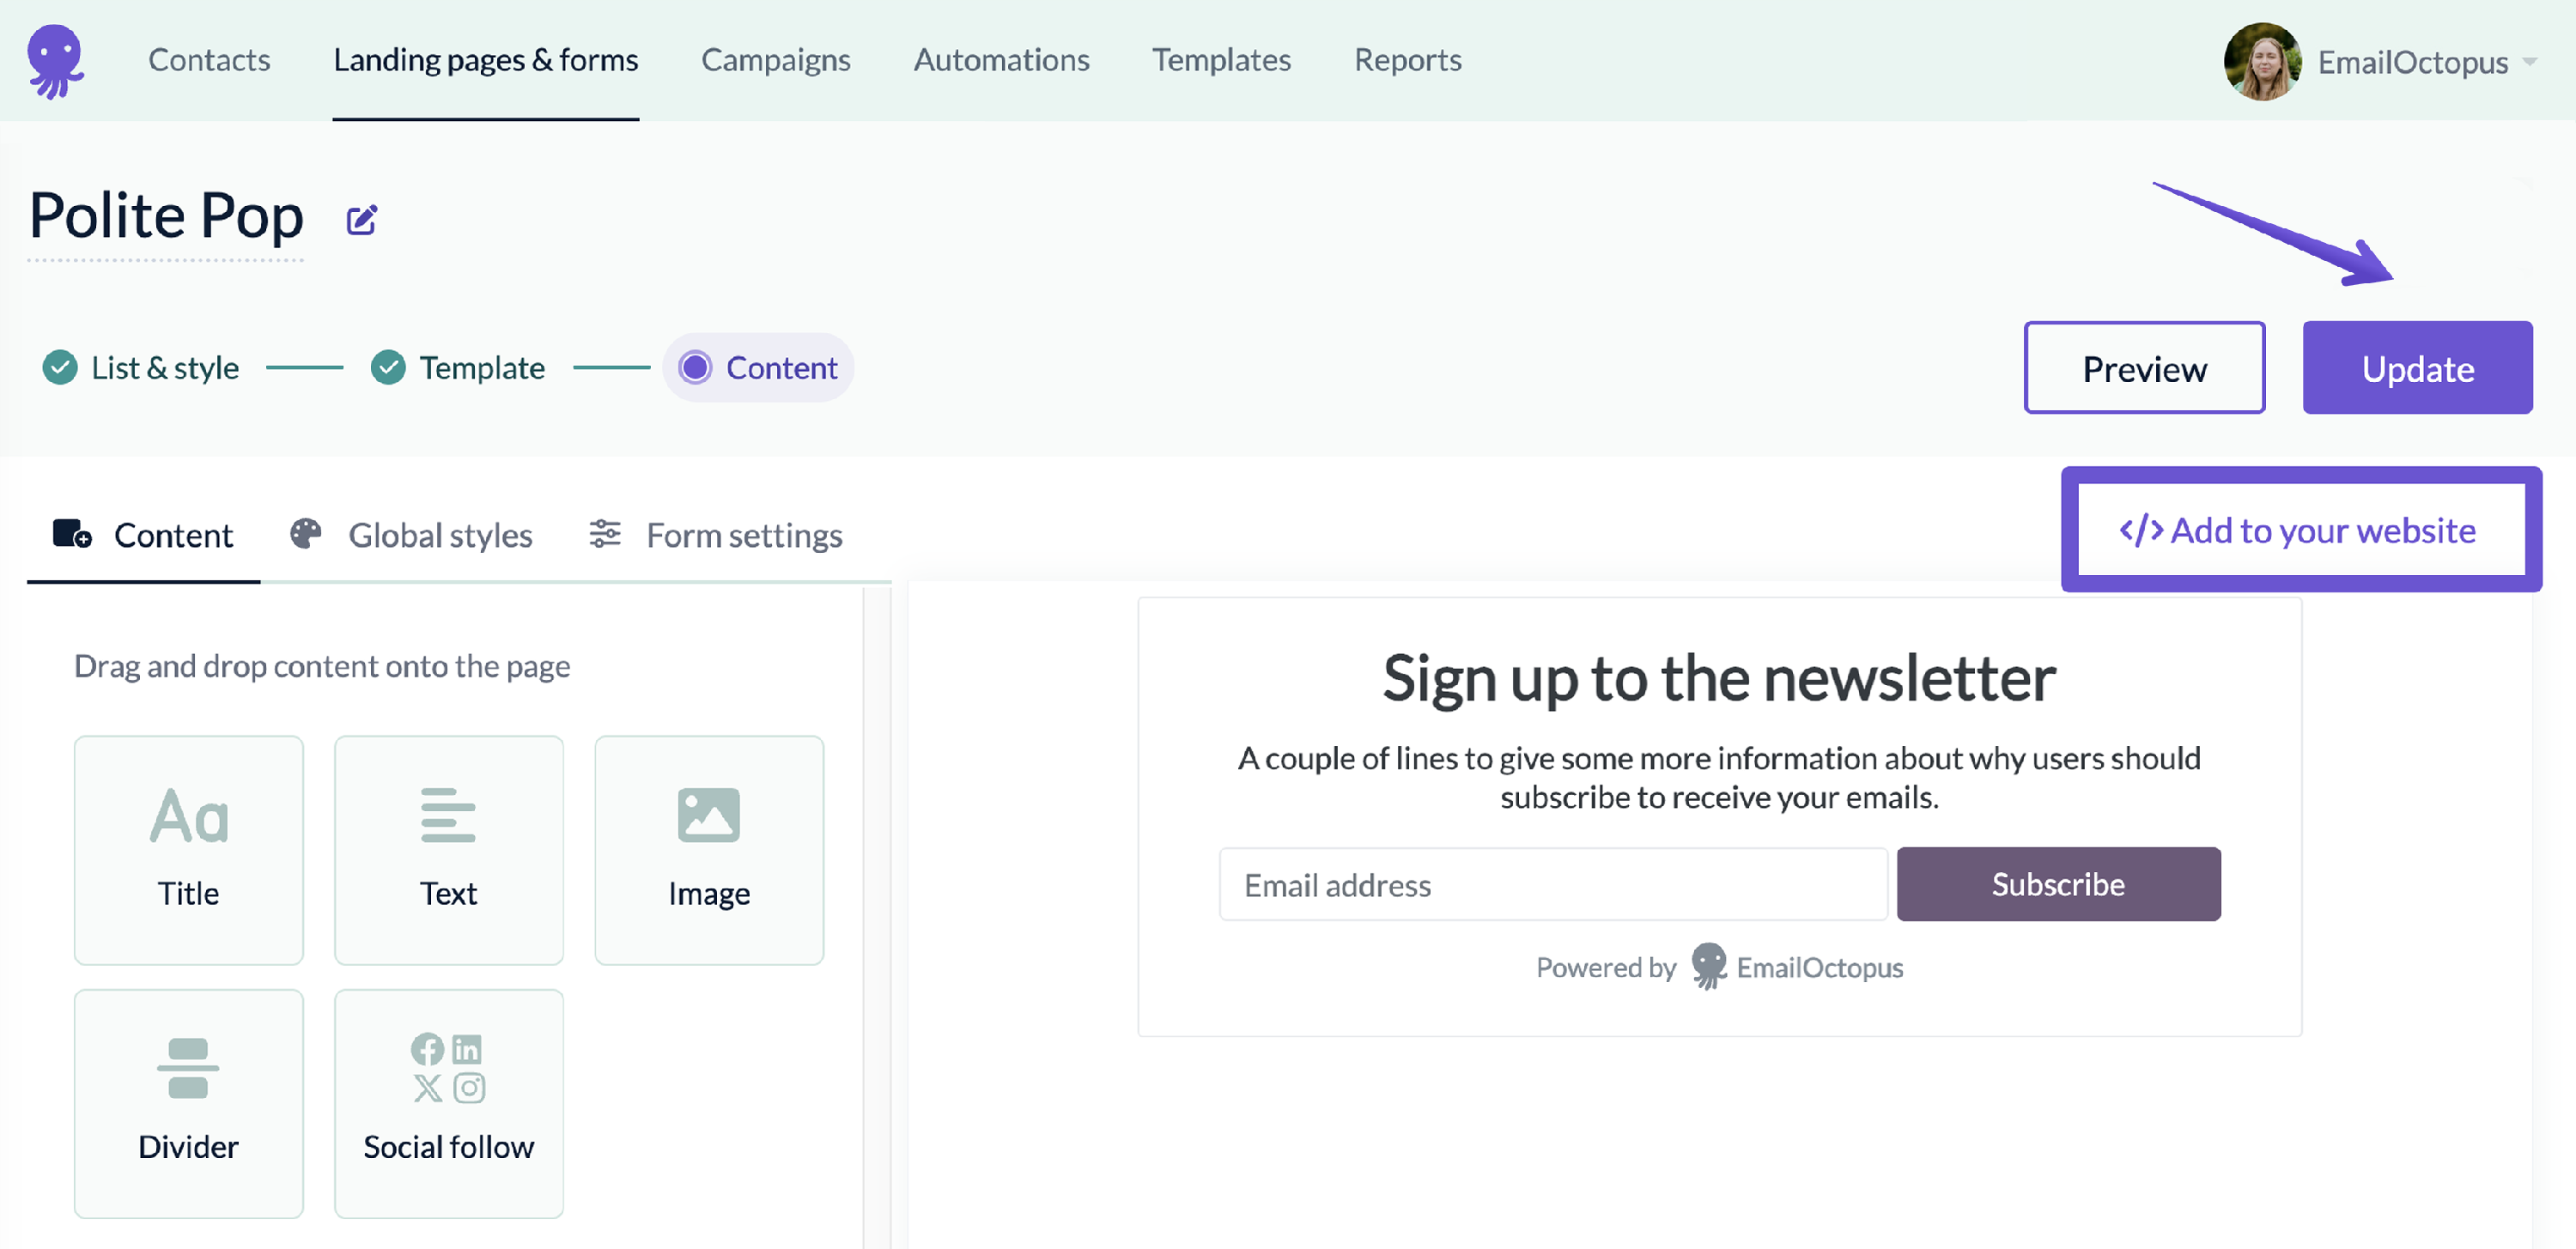
Task: Go to the Template step
Action: 458,368
